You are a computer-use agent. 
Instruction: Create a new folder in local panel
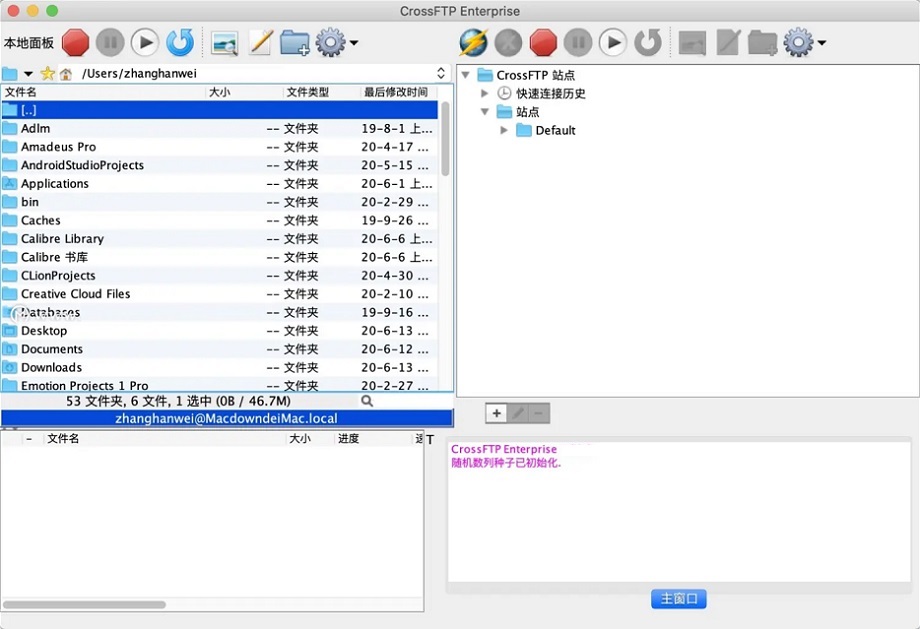tap(294, 42)
